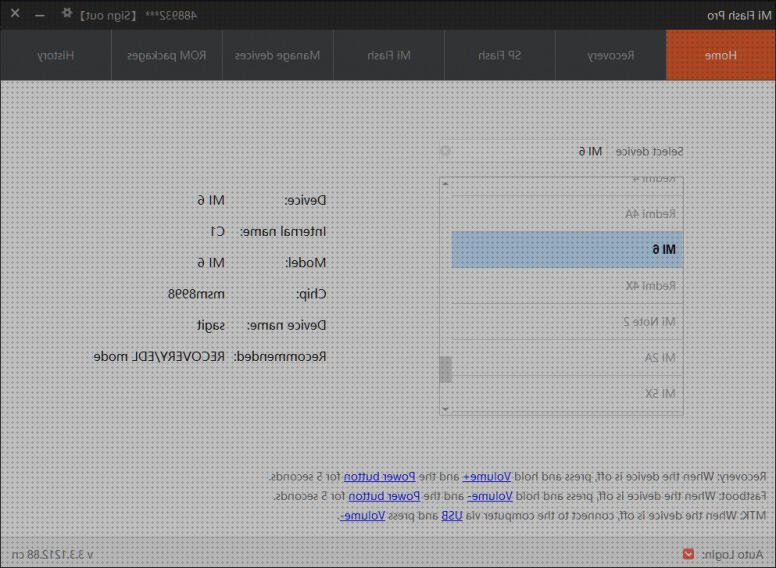Switch to the ROM packages tab
Screen dimensions: 776x568
(166, 56)
